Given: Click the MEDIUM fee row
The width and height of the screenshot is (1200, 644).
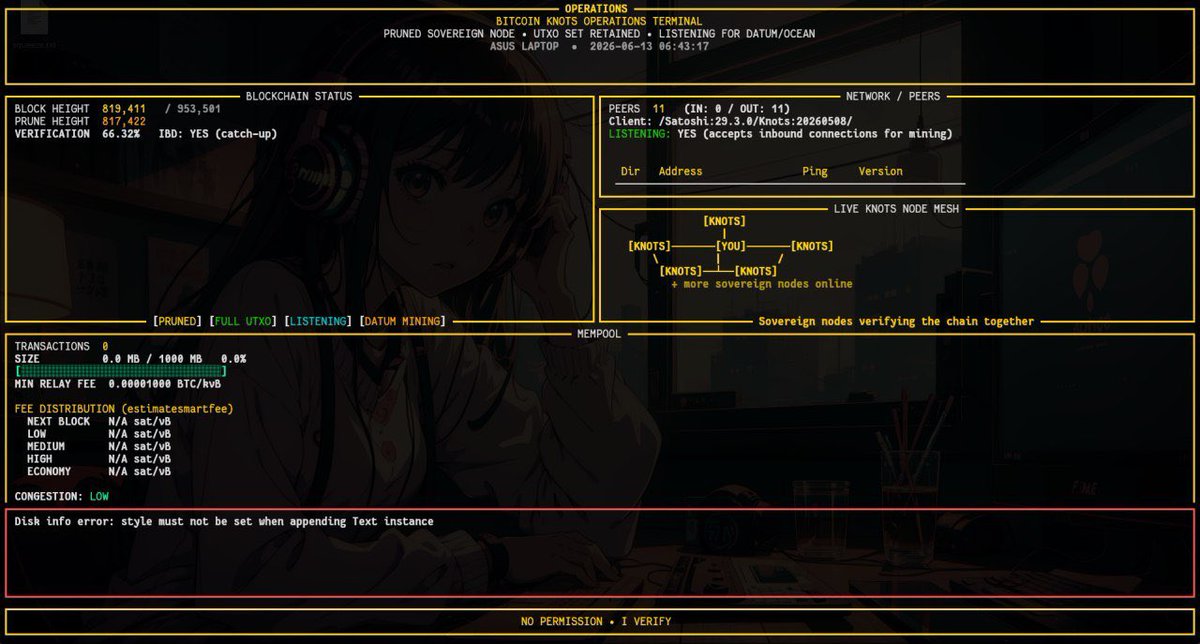Looking at the screenshot, I should [x=99, y=446].
